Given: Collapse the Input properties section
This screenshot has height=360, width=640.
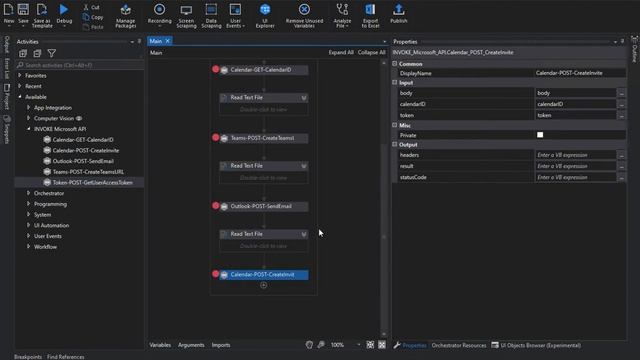Looking at the screenshot, I should click(x=395, y=82).
